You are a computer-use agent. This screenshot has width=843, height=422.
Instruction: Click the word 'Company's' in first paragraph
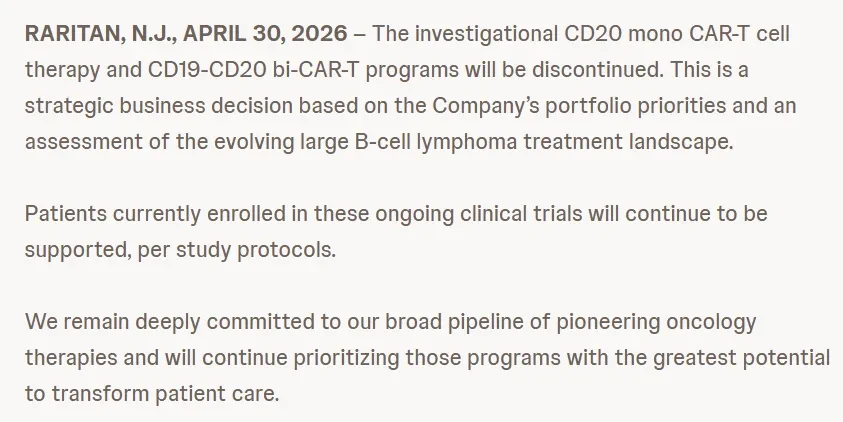coord(486,106)
